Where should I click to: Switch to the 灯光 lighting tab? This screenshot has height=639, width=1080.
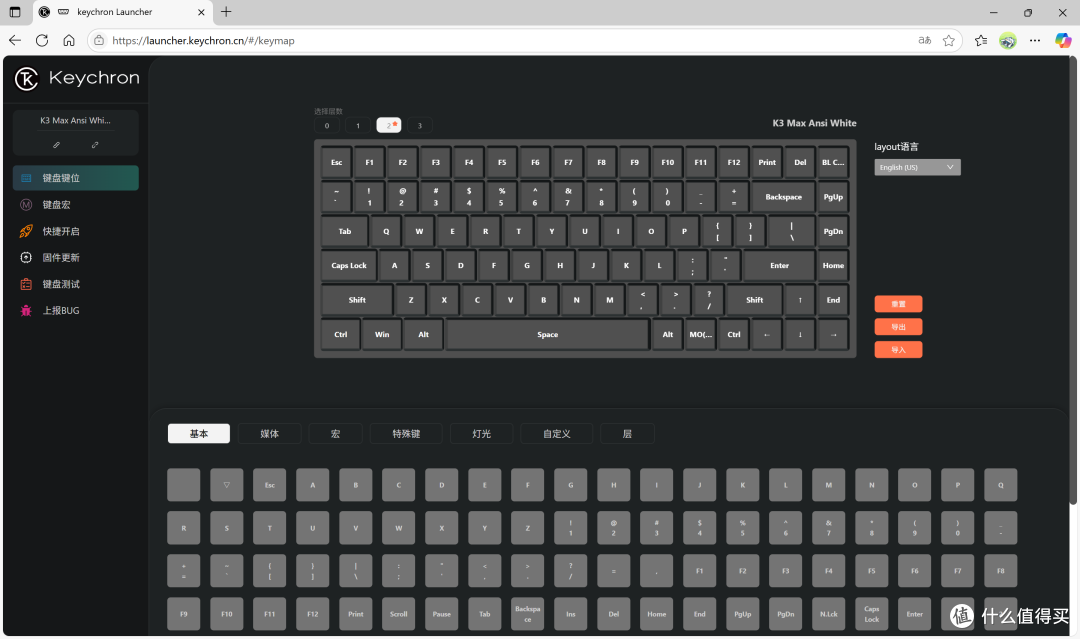click(481, 434)
